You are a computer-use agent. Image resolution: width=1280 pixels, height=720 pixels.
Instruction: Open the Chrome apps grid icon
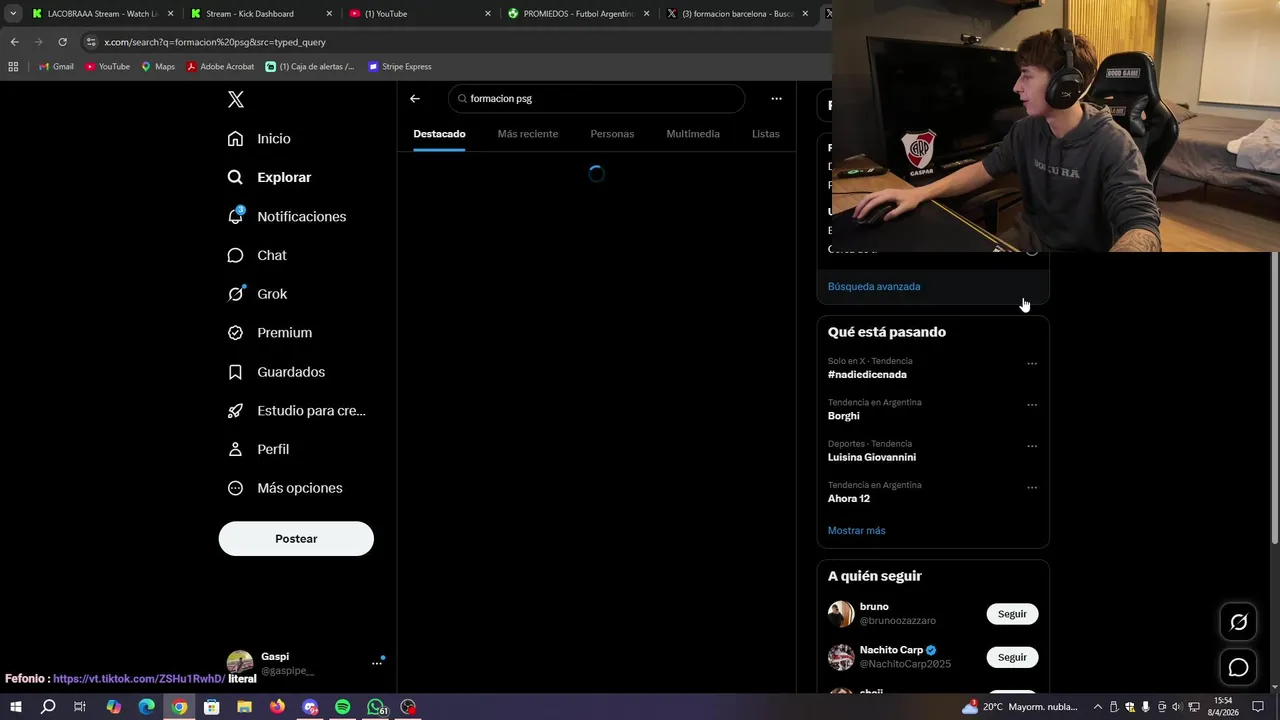pyautogui.click(x=13, y=67)
